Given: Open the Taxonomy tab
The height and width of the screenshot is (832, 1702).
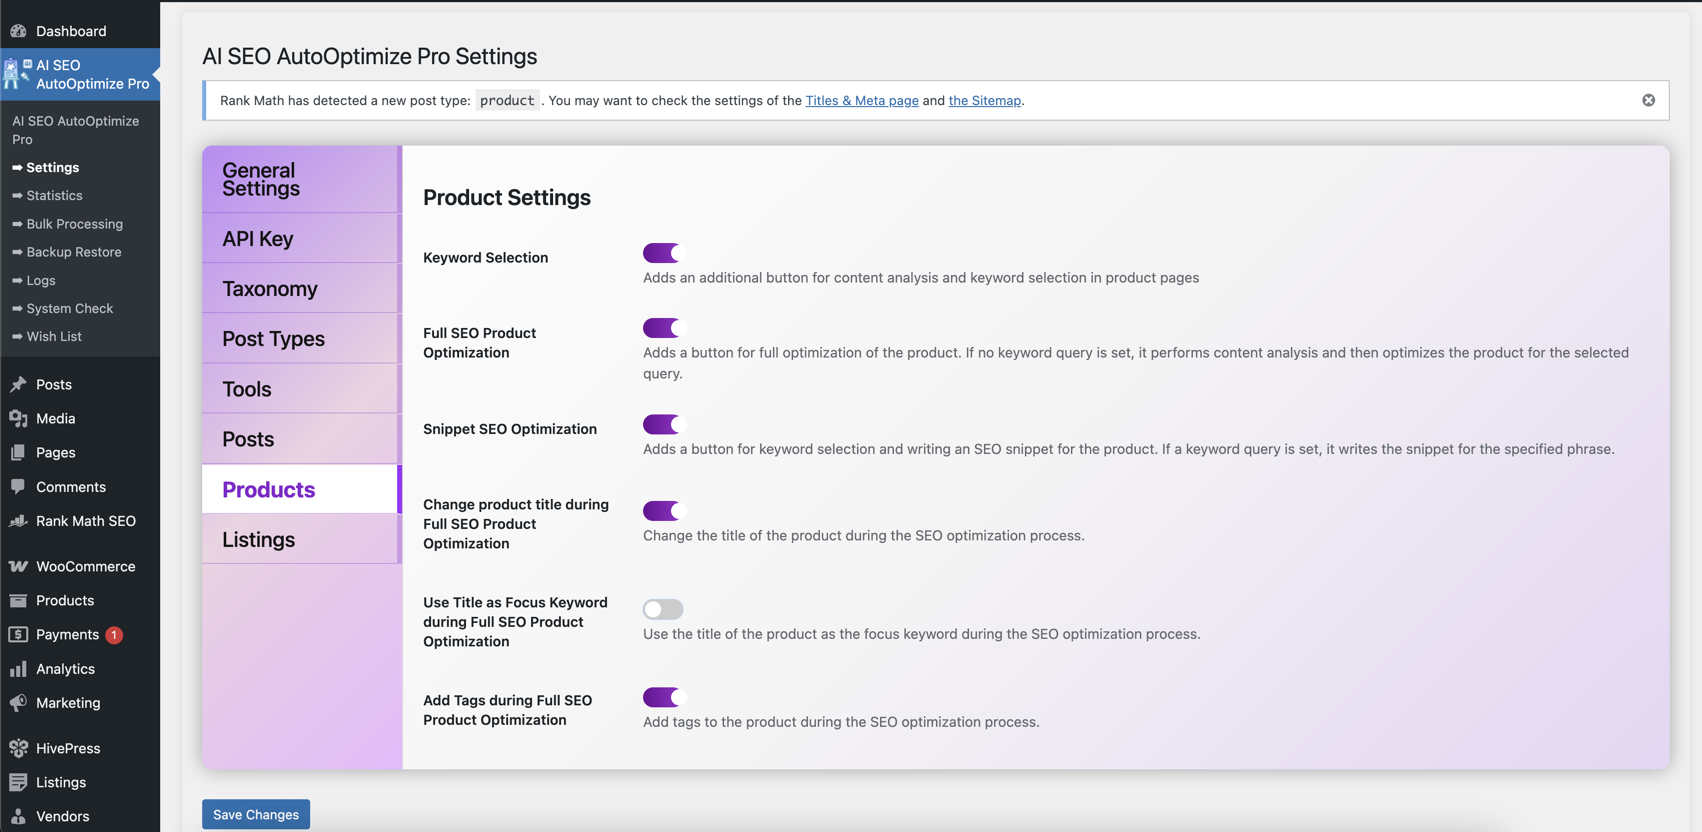Looking at the screenshot, I should (301, 288).
